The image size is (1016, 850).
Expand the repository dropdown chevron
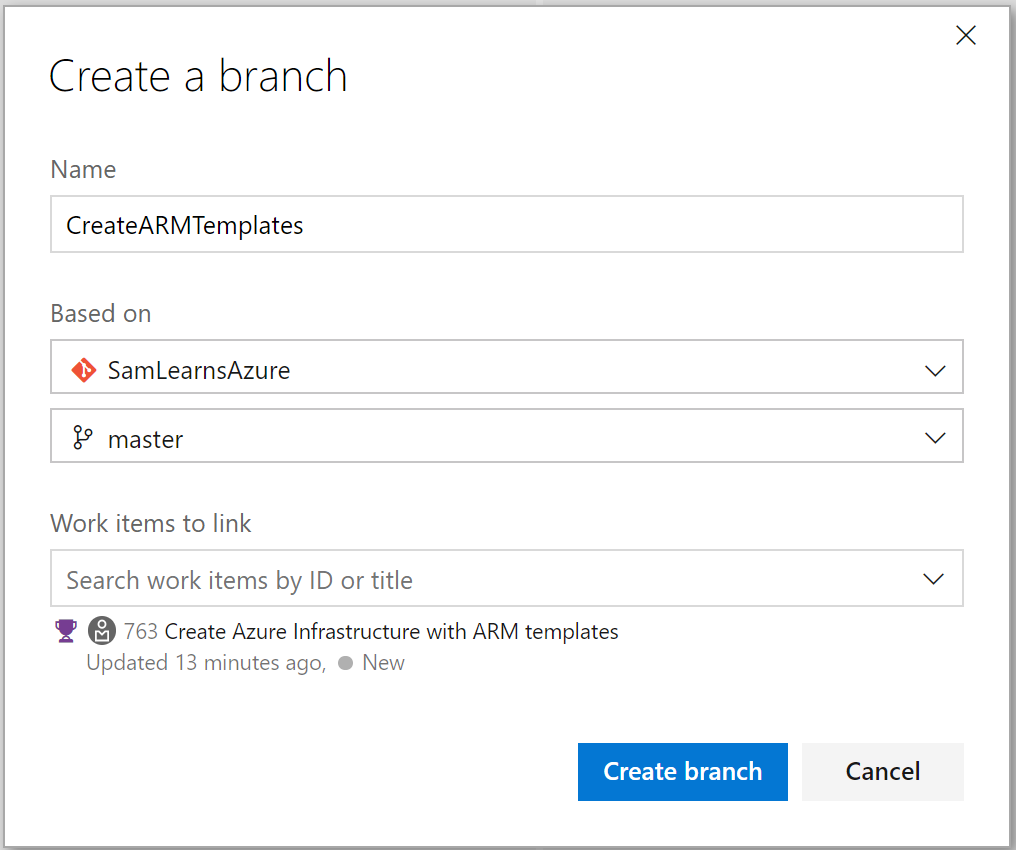934,371
